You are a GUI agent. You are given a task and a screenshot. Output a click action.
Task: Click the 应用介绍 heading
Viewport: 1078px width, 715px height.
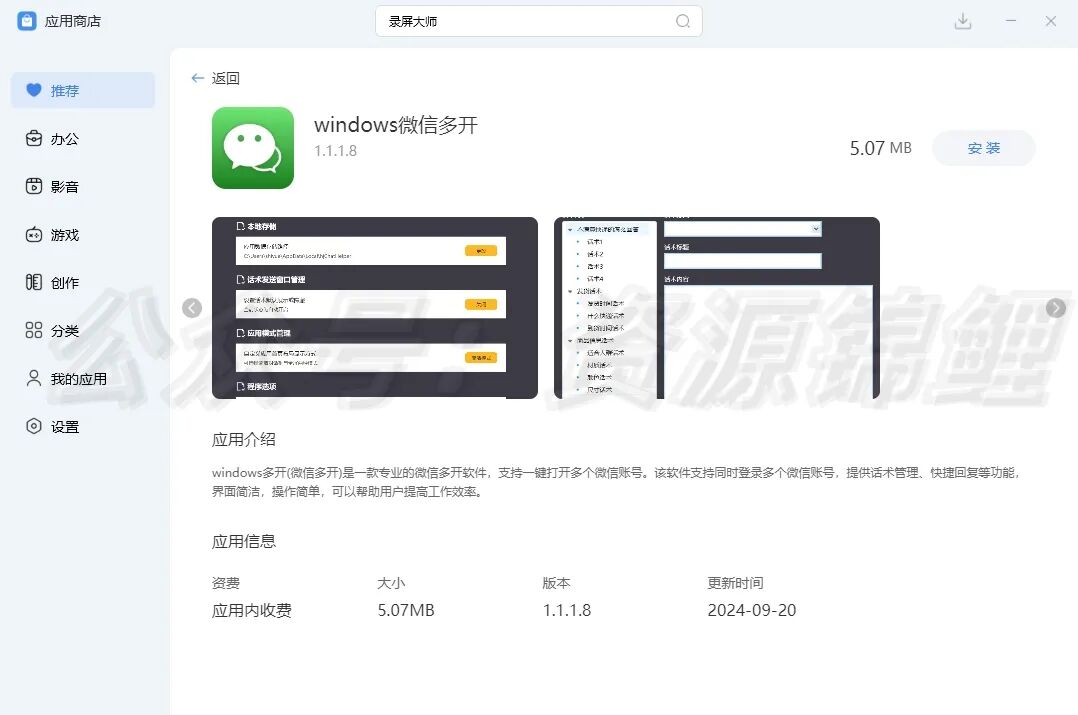pyautogui.click(x=244, y=440)
